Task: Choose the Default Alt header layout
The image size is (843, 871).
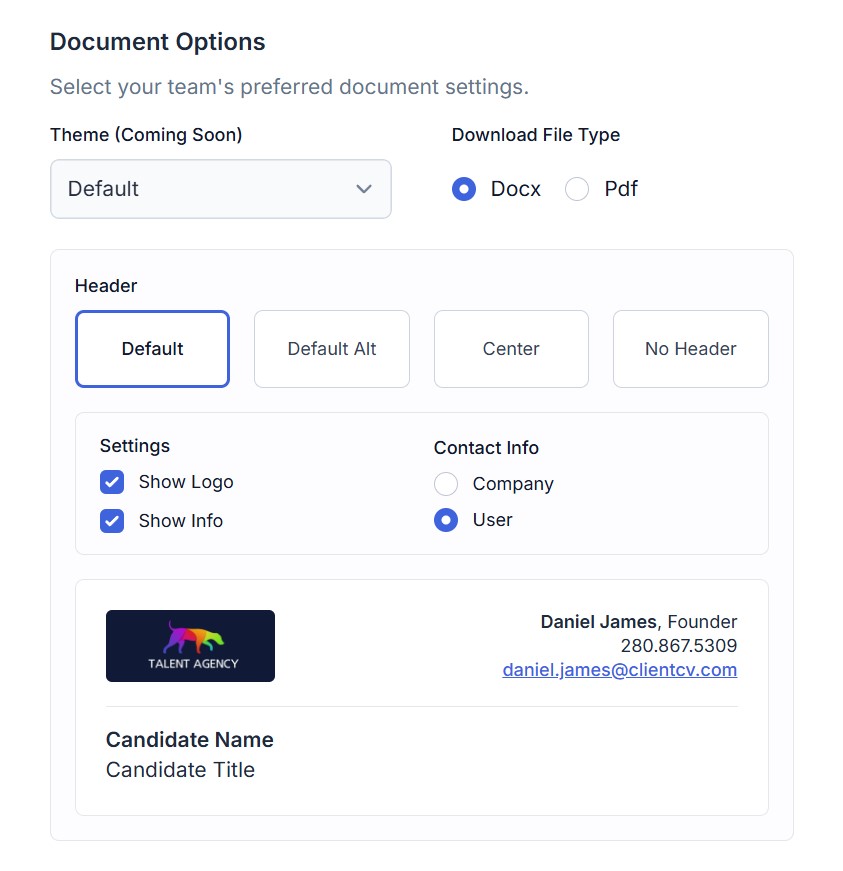Action: click(332, 349)
